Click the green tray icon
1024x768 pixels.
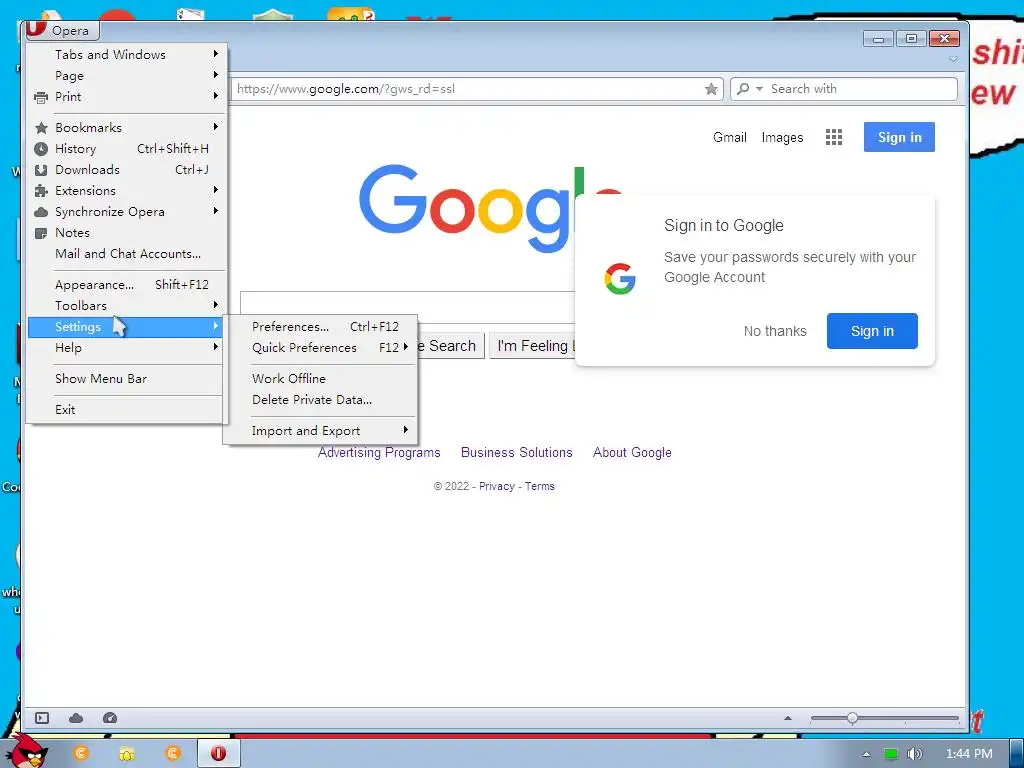(891, 754)
